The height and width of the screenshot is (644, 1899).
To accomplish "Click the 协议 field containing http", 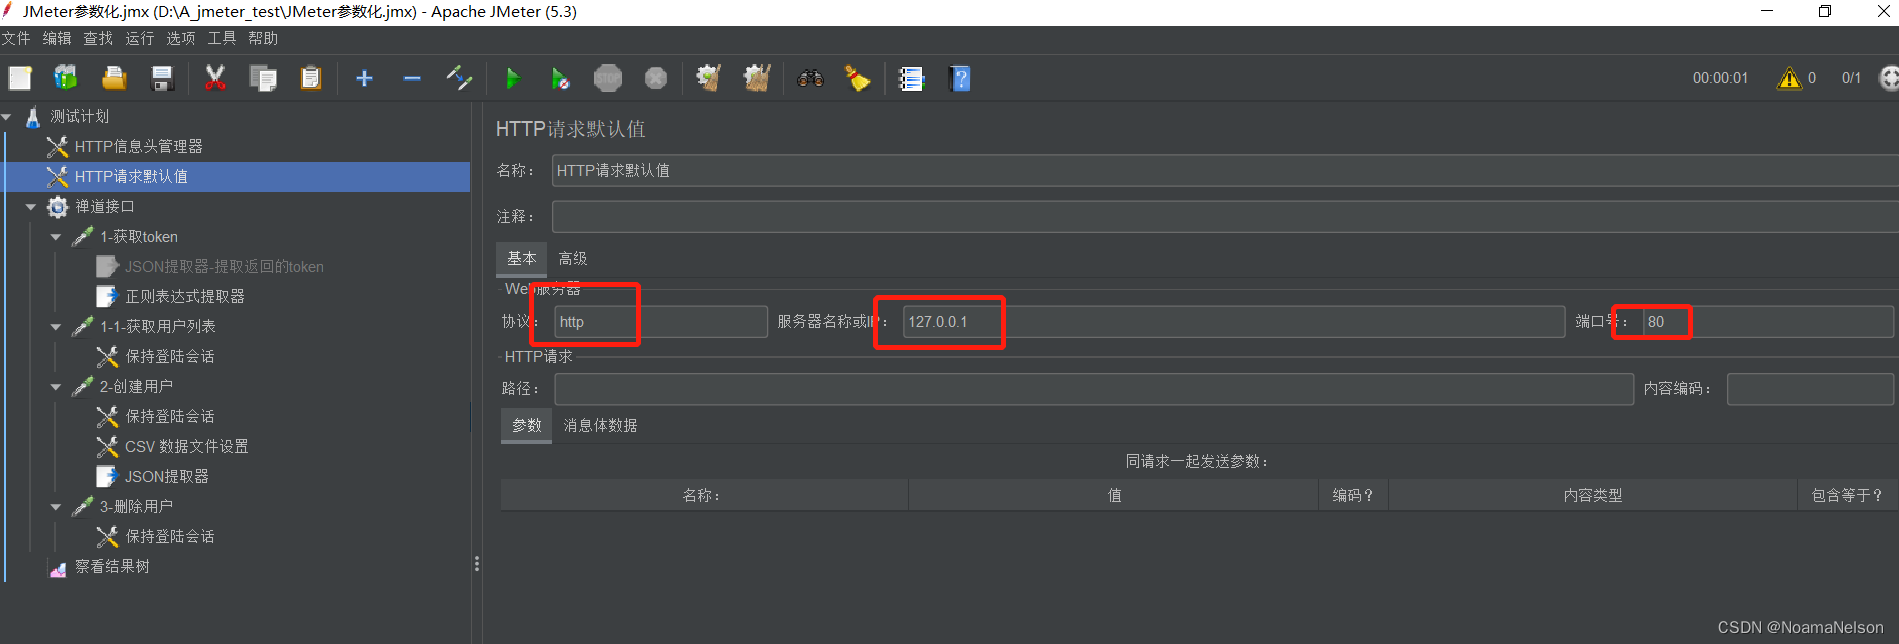I will [661, 322].
